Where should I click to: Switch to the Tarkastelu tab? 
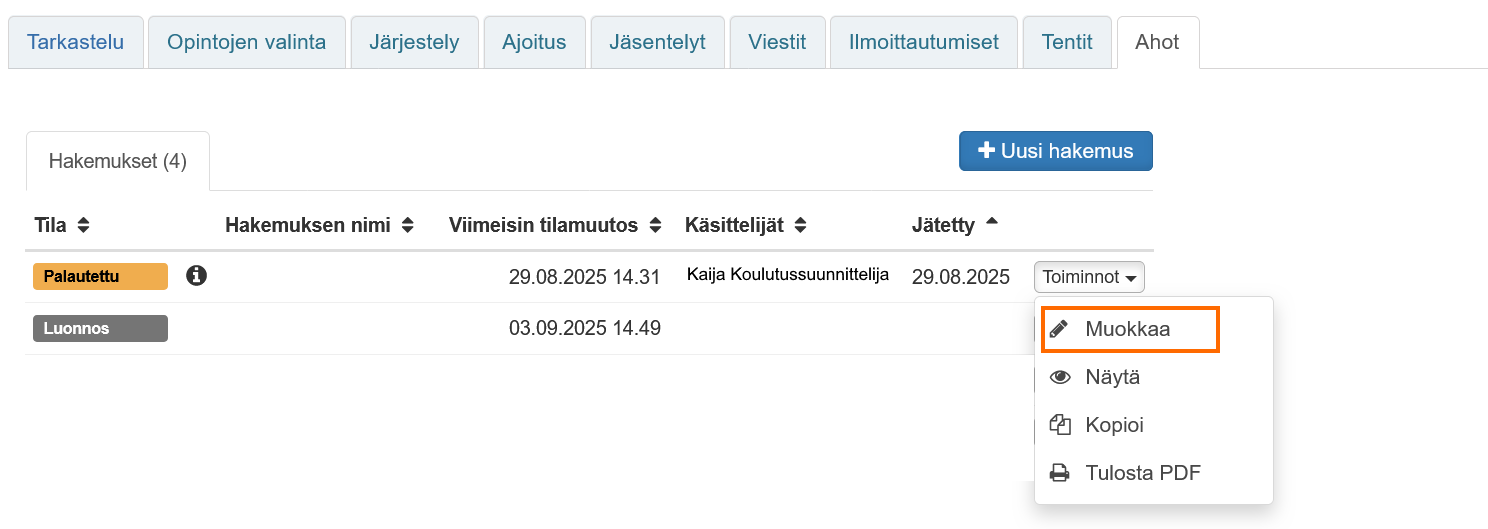(x=76, y=43)
